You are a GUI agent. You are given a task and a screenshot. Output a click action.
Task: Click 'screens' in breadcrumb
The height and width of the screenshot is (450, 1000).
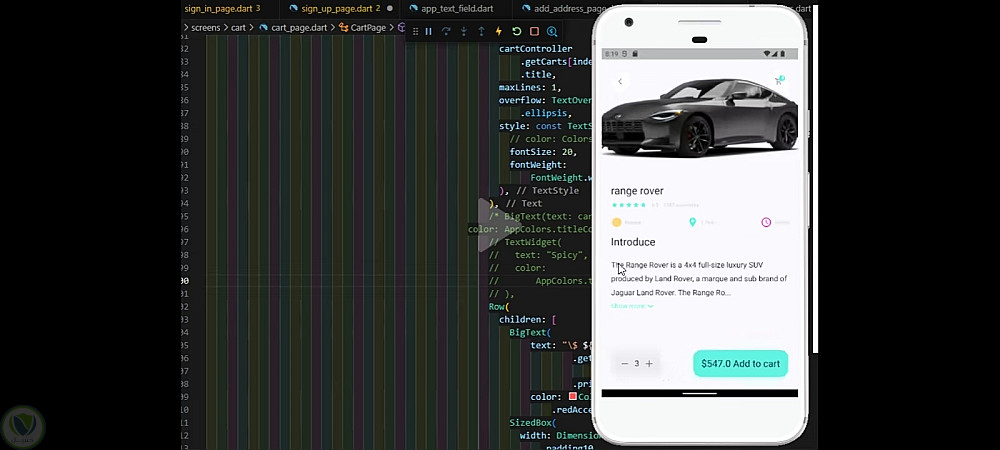pyautogui.click(x=205, y=27)
